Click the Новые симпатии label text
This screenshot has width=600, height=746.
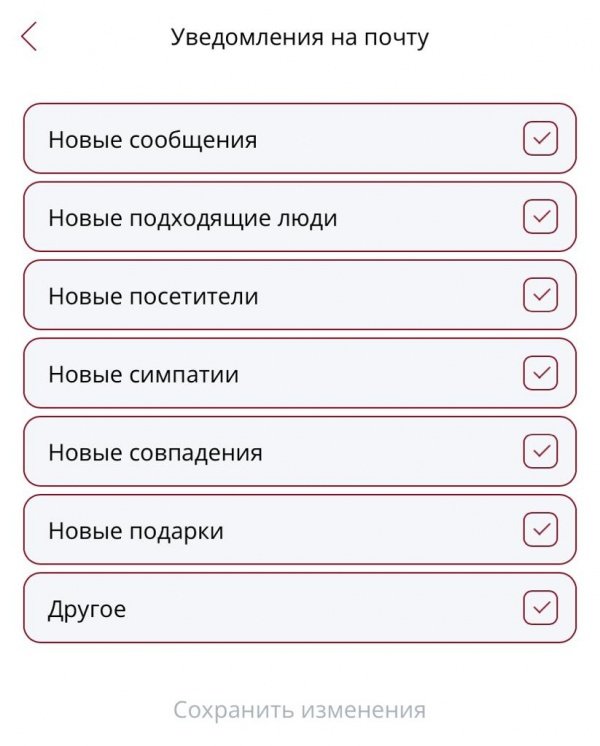[143, 374]
